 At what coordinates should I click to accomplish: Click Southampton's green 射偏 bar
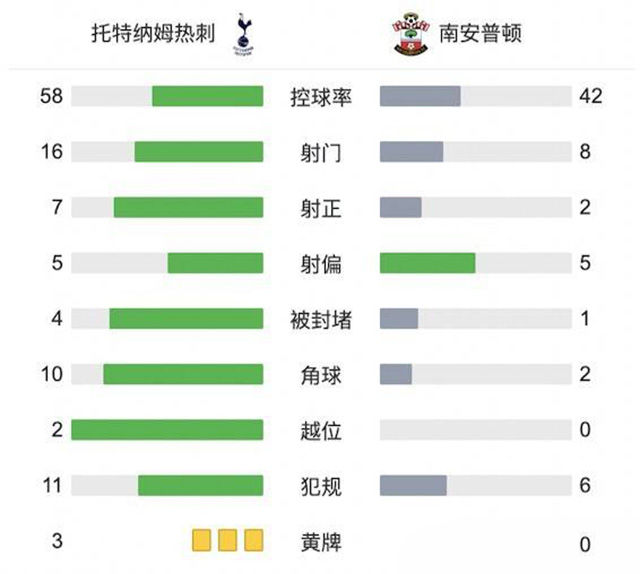[x=428, y=263]
